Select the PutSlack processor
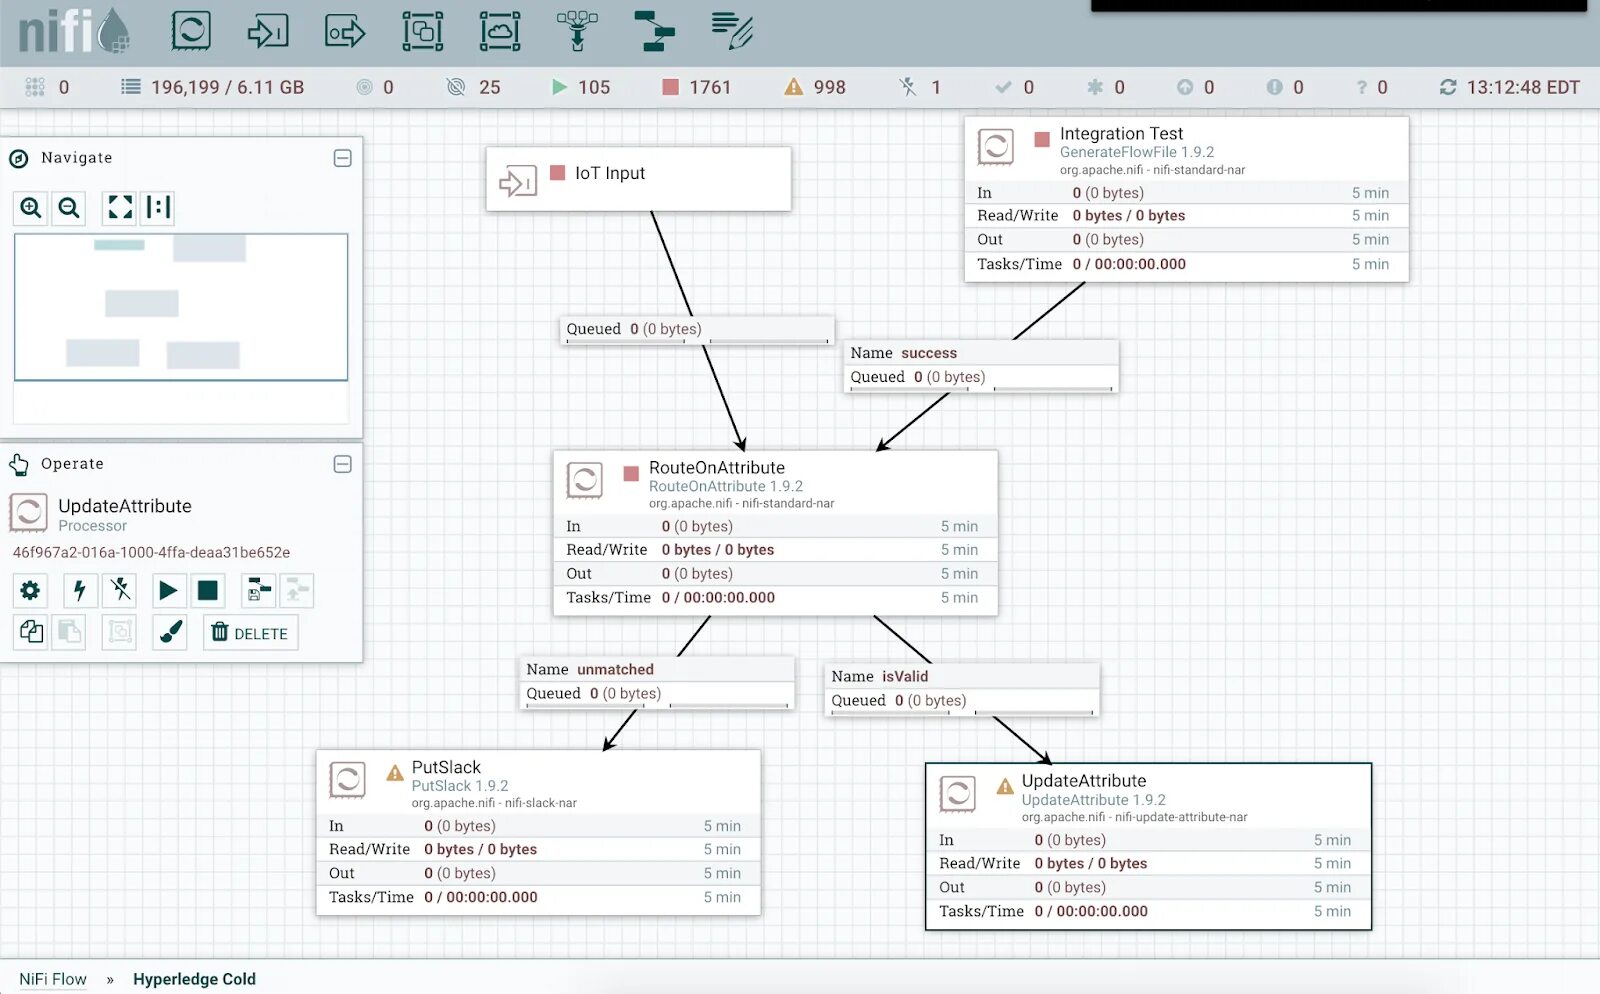 pyautogui.click(x=538, y=833)
